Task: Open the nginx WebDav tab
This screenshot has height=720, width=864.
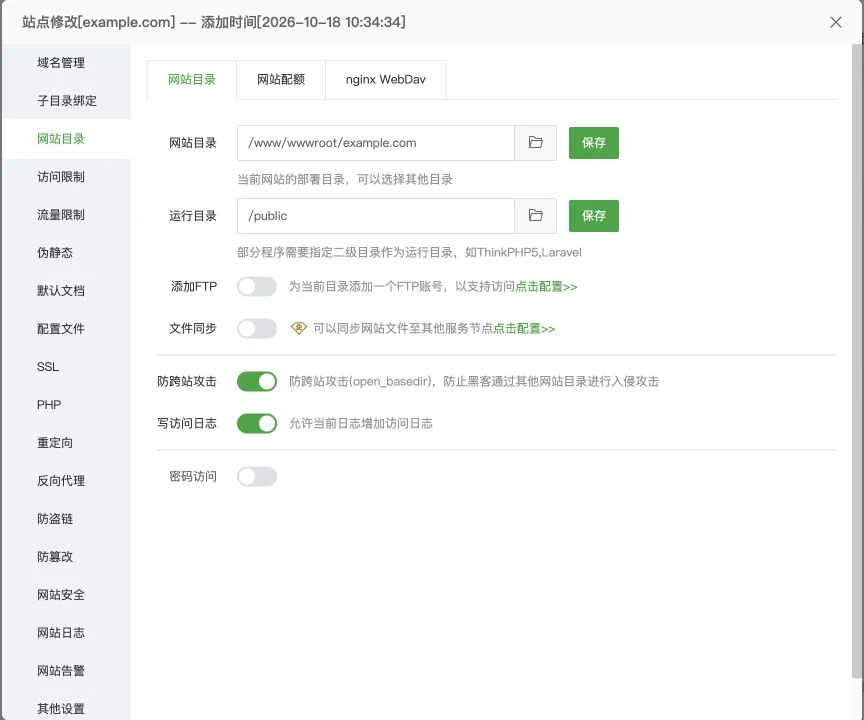Action: click(386, 79)
